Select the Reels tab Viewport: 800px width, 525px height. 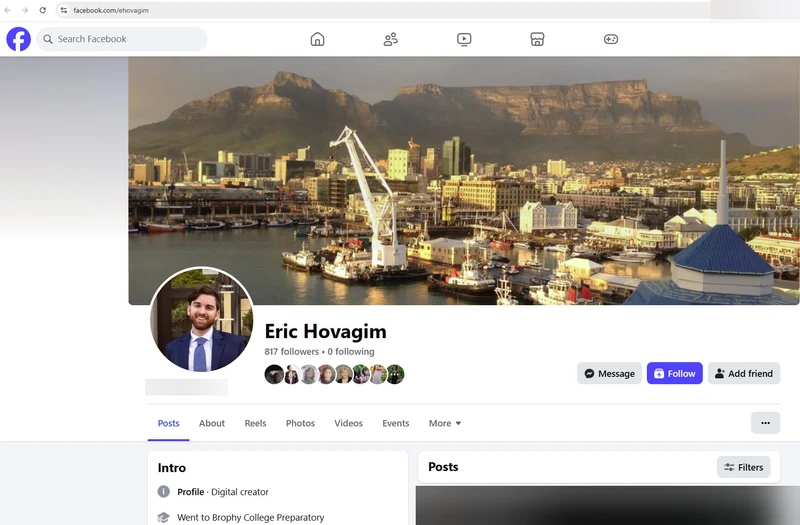coord(256,423)
